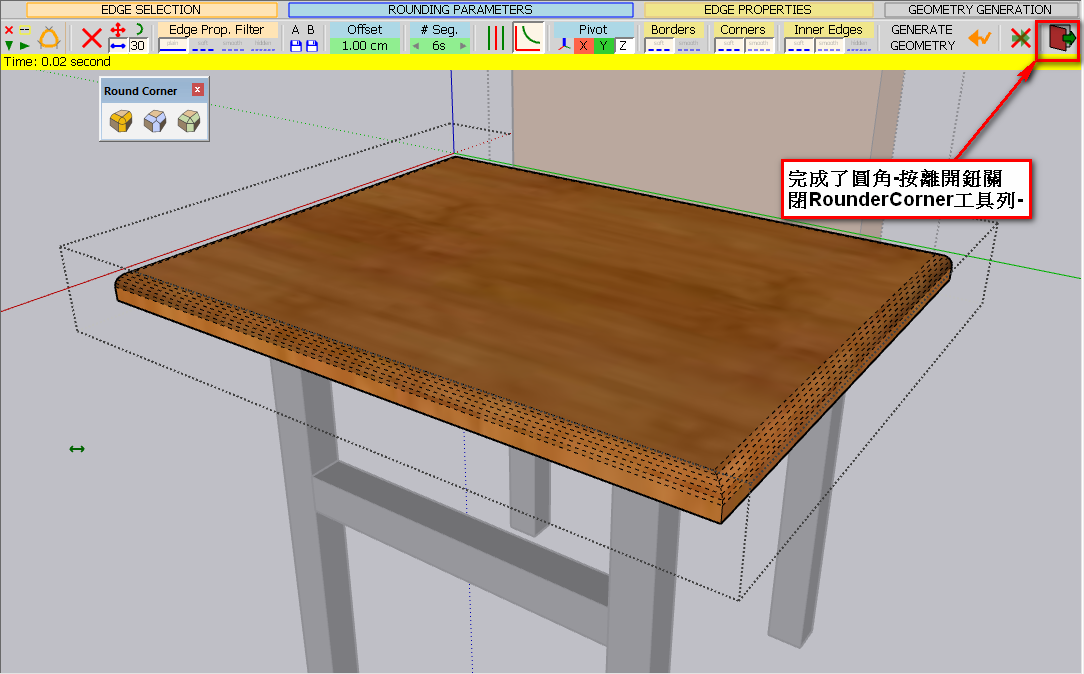Toggle the soft edge filter under Edge Prop. Filter

203,46
